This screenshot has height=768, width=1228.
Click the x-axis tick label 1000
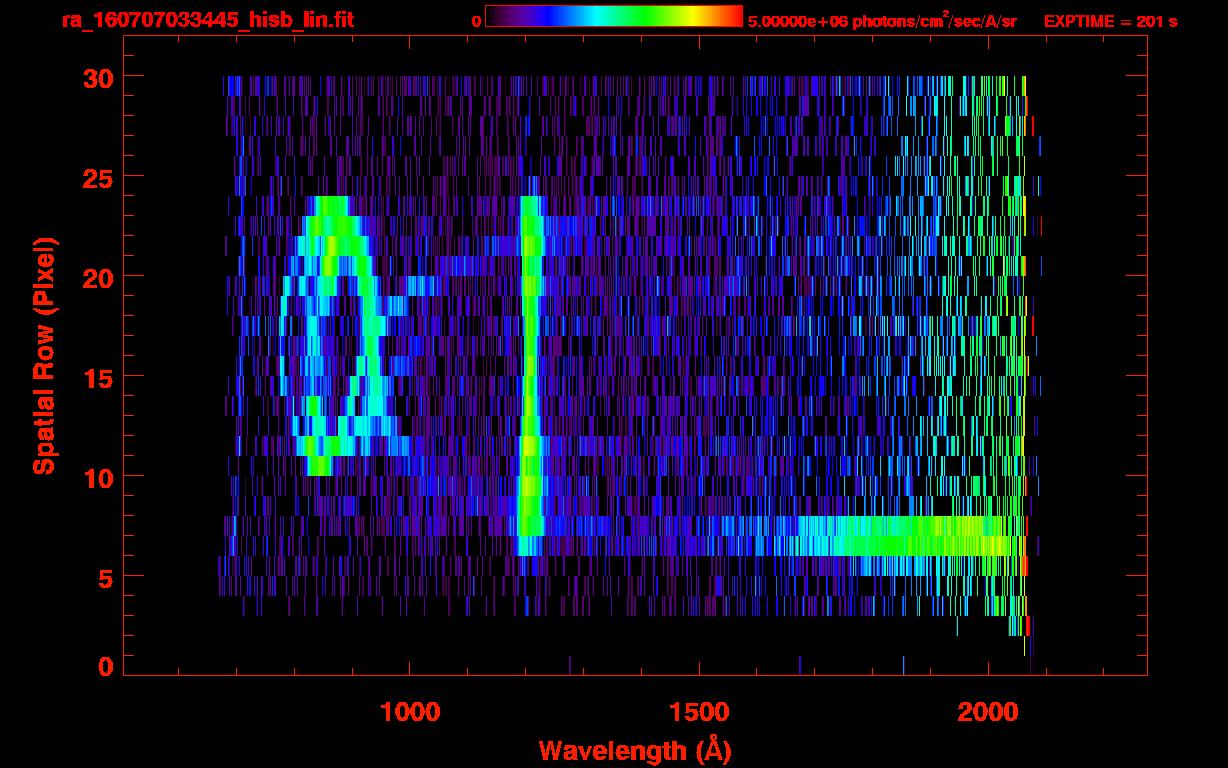410,712
